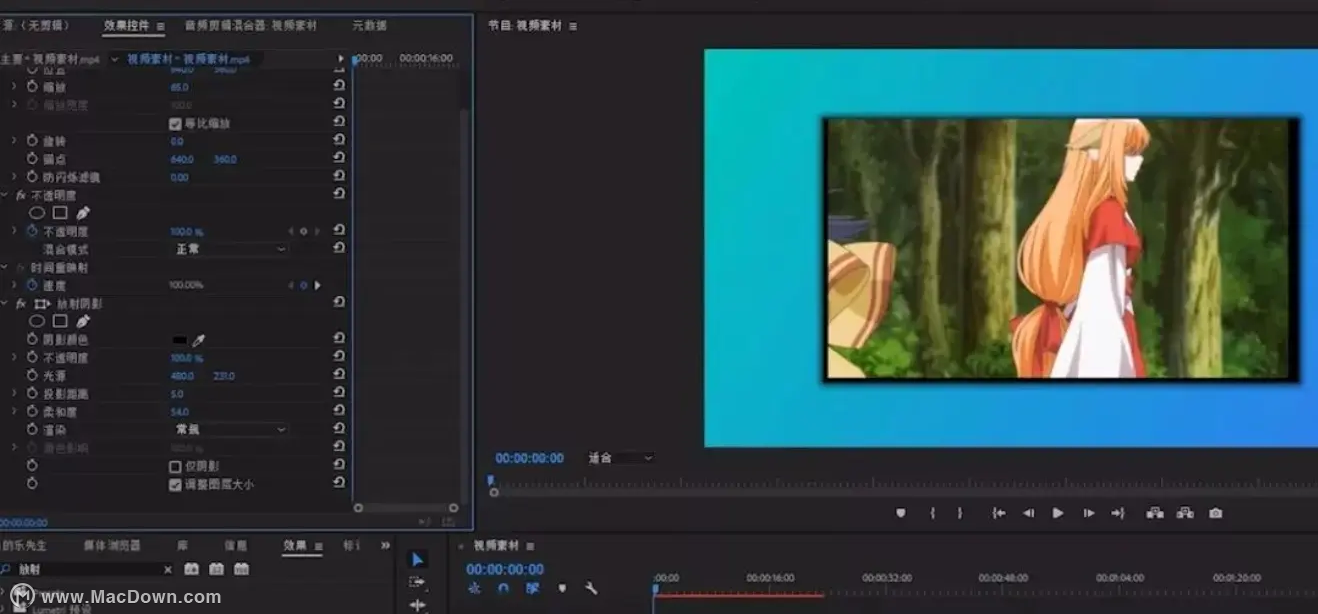
Task: Add marker in Program monitor transport bar
Action: (901, 513)
